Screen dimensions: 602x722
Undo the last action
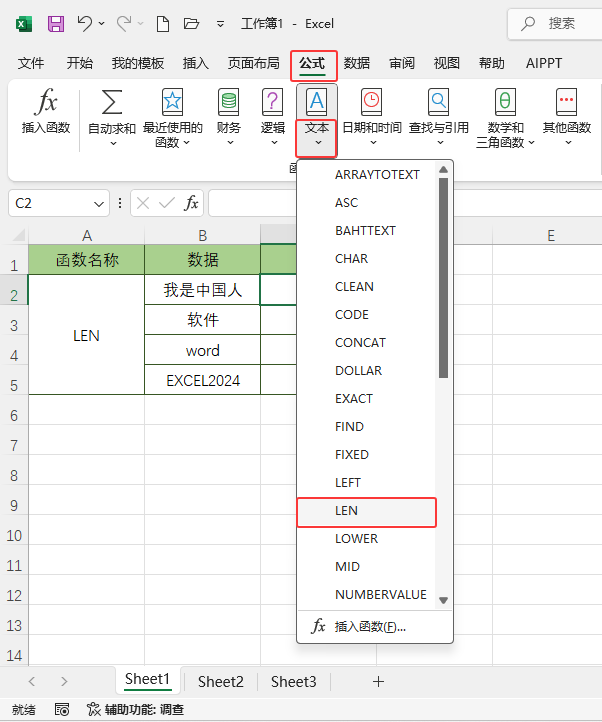[x=85, y=23]
